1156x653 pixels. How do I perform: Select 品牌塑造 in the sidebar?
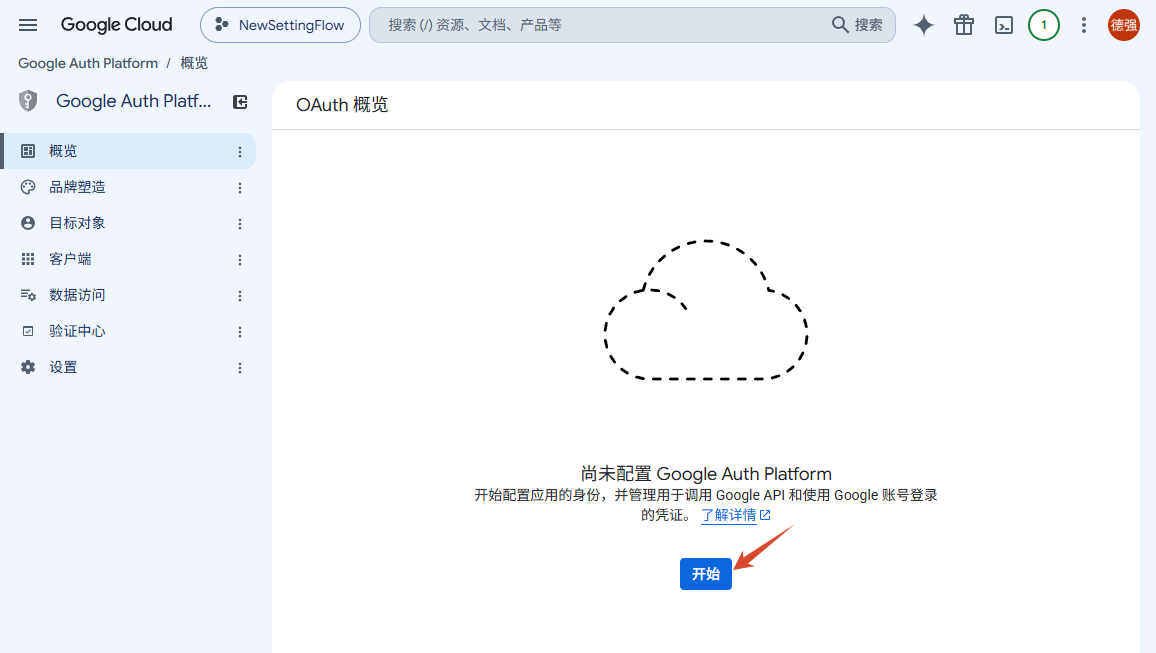[128, 187]
